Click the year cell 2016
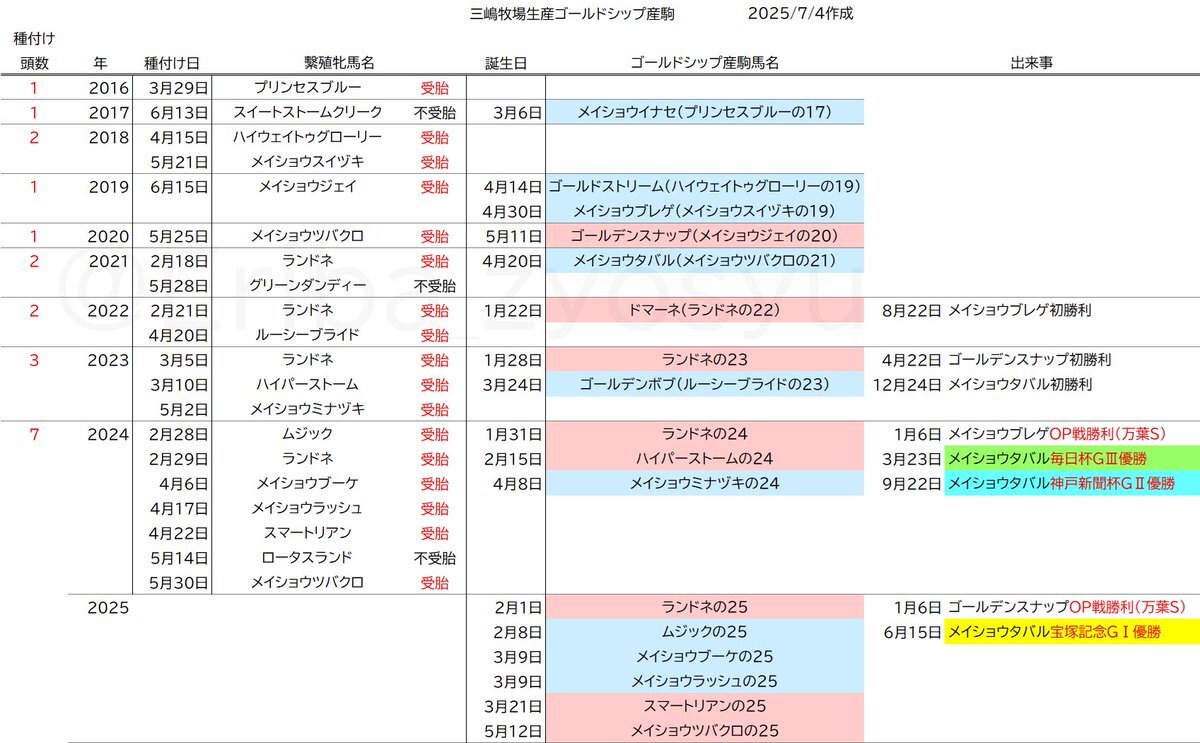The height and width of the screenshot is (743, 1200). tap(108, 88)
